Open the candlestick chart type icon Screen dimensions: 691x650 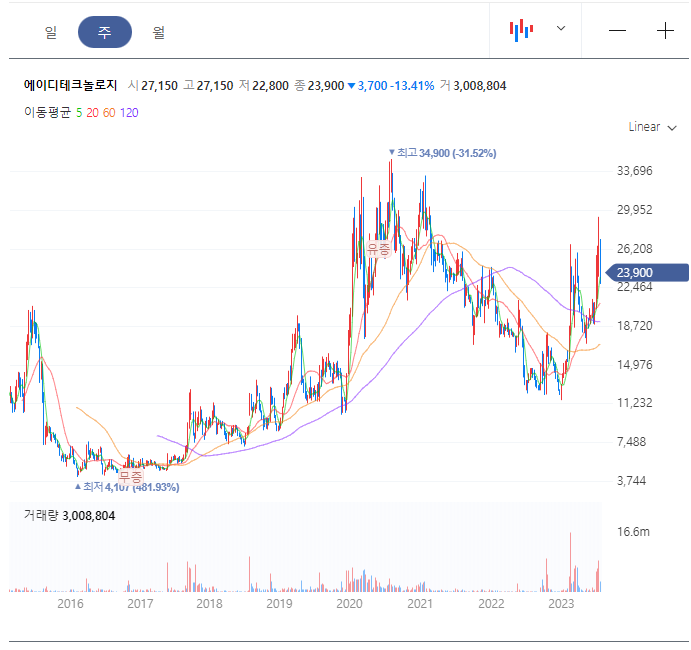click(x=521, y=30)
